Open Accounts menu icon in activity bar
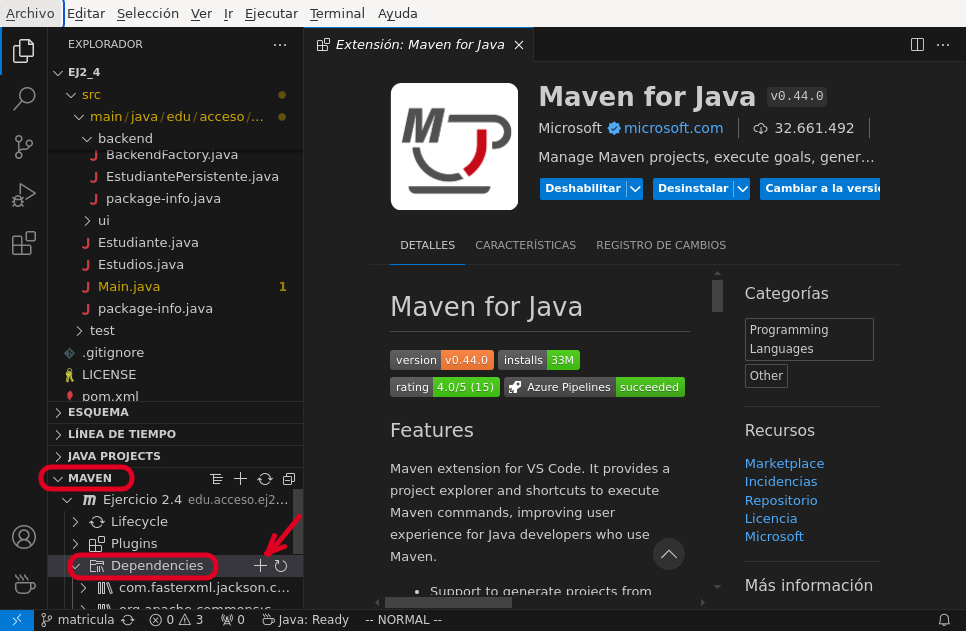 click(23, 537)
